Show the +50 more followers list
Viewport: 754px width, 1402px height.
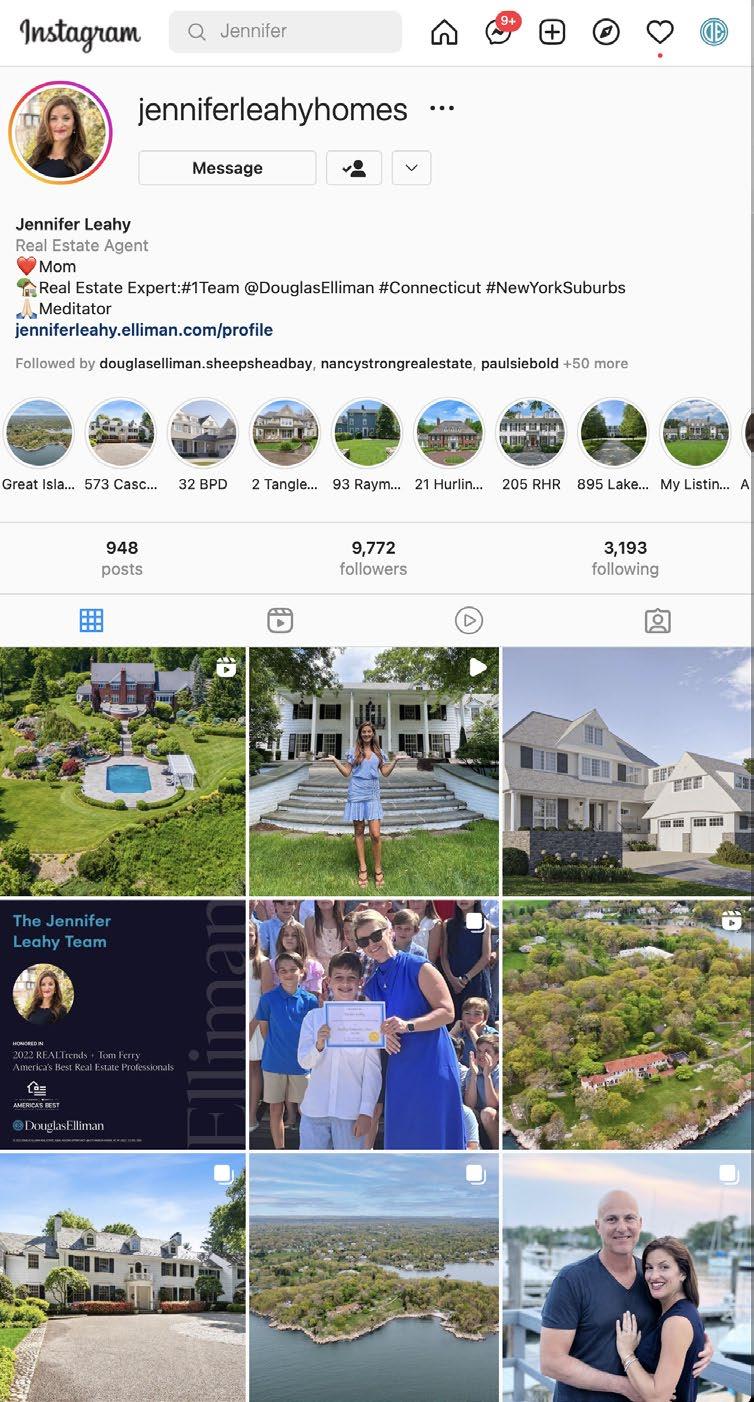[595, 363]
